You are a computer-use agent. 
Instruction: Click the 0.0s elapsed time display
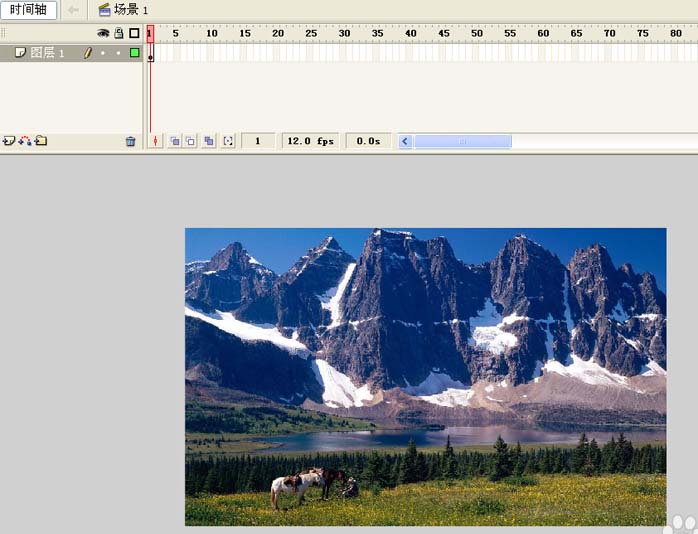[368, 141]
